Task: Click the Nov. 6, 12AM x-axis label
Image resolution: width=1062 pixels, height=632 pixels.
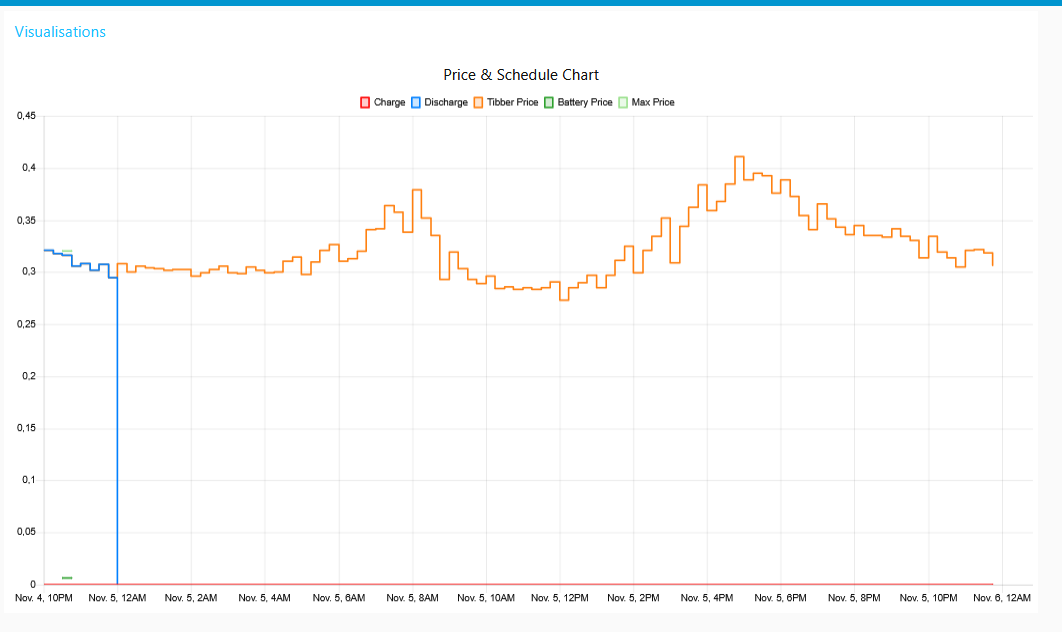Action: pyautogui.click(x=1002, y=598)
